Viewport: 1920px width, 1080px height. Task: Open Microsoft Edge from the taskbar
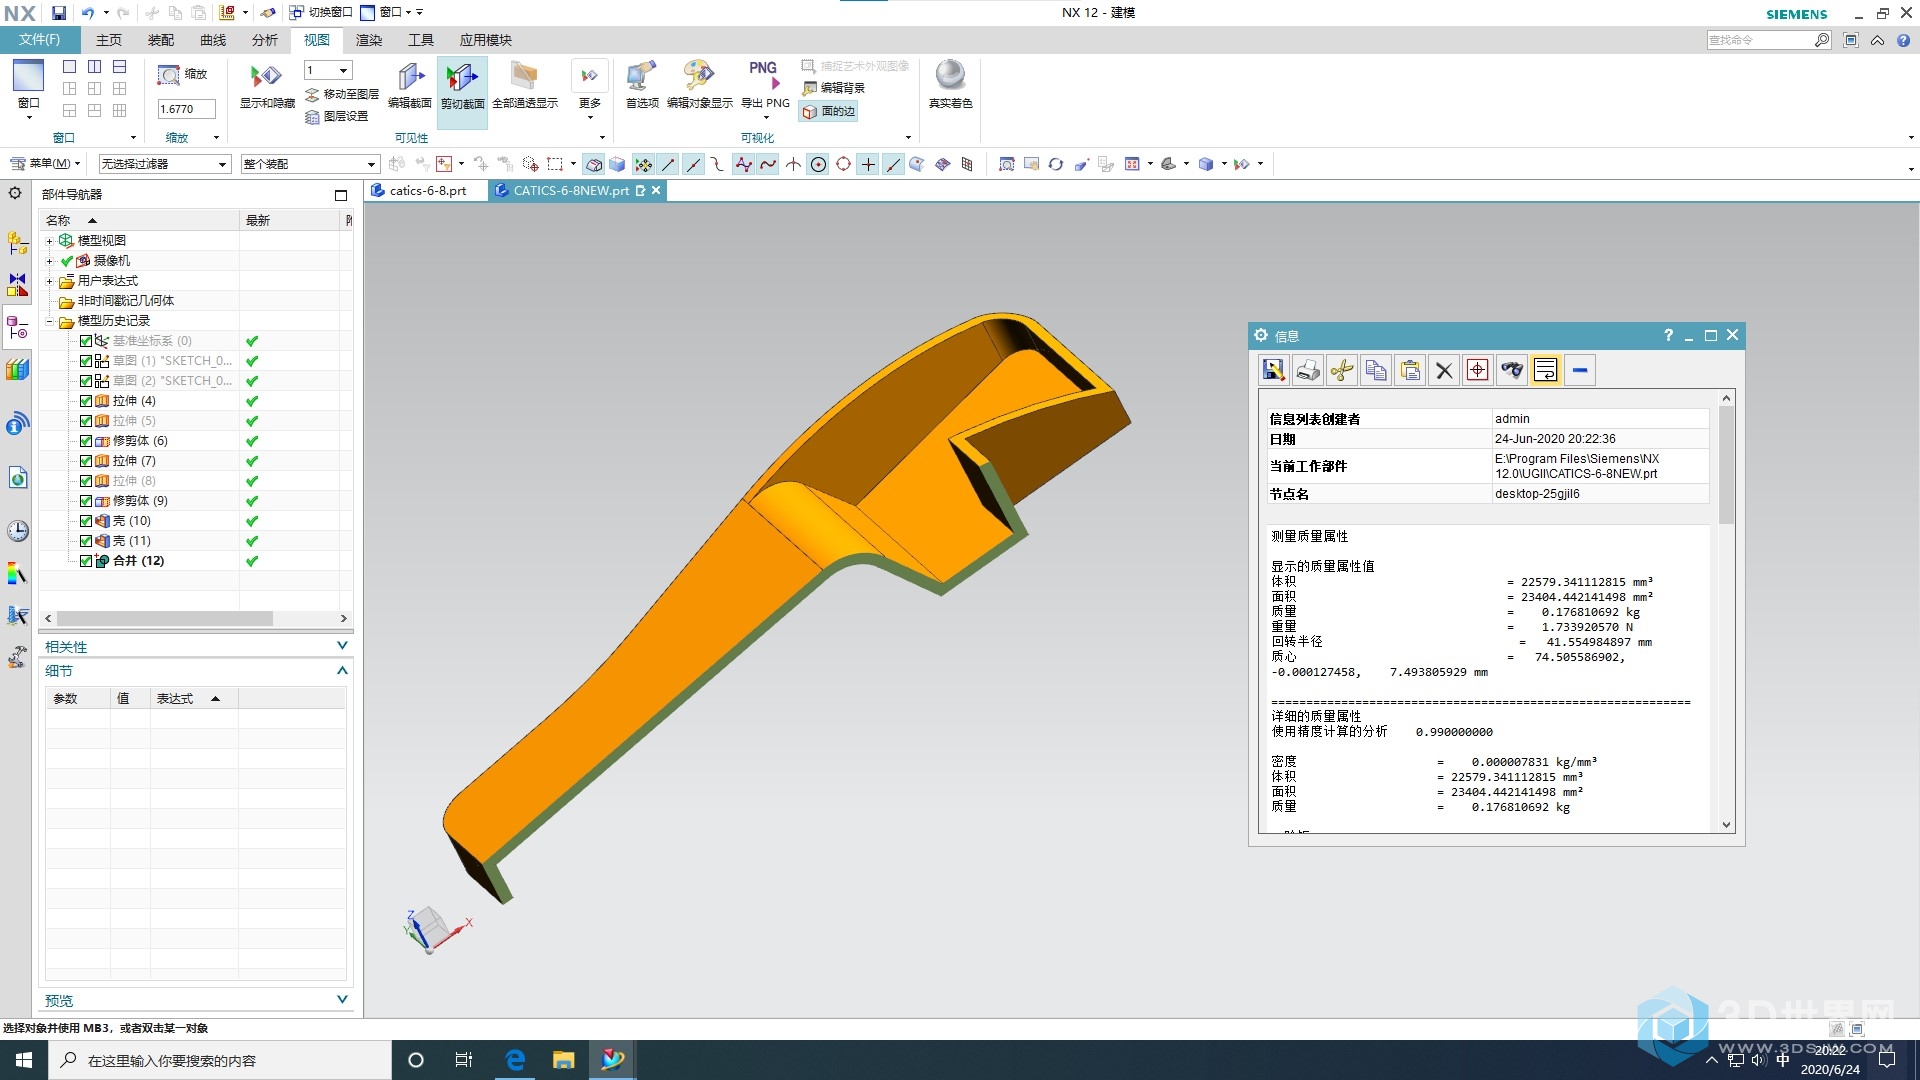(515, 1060)
